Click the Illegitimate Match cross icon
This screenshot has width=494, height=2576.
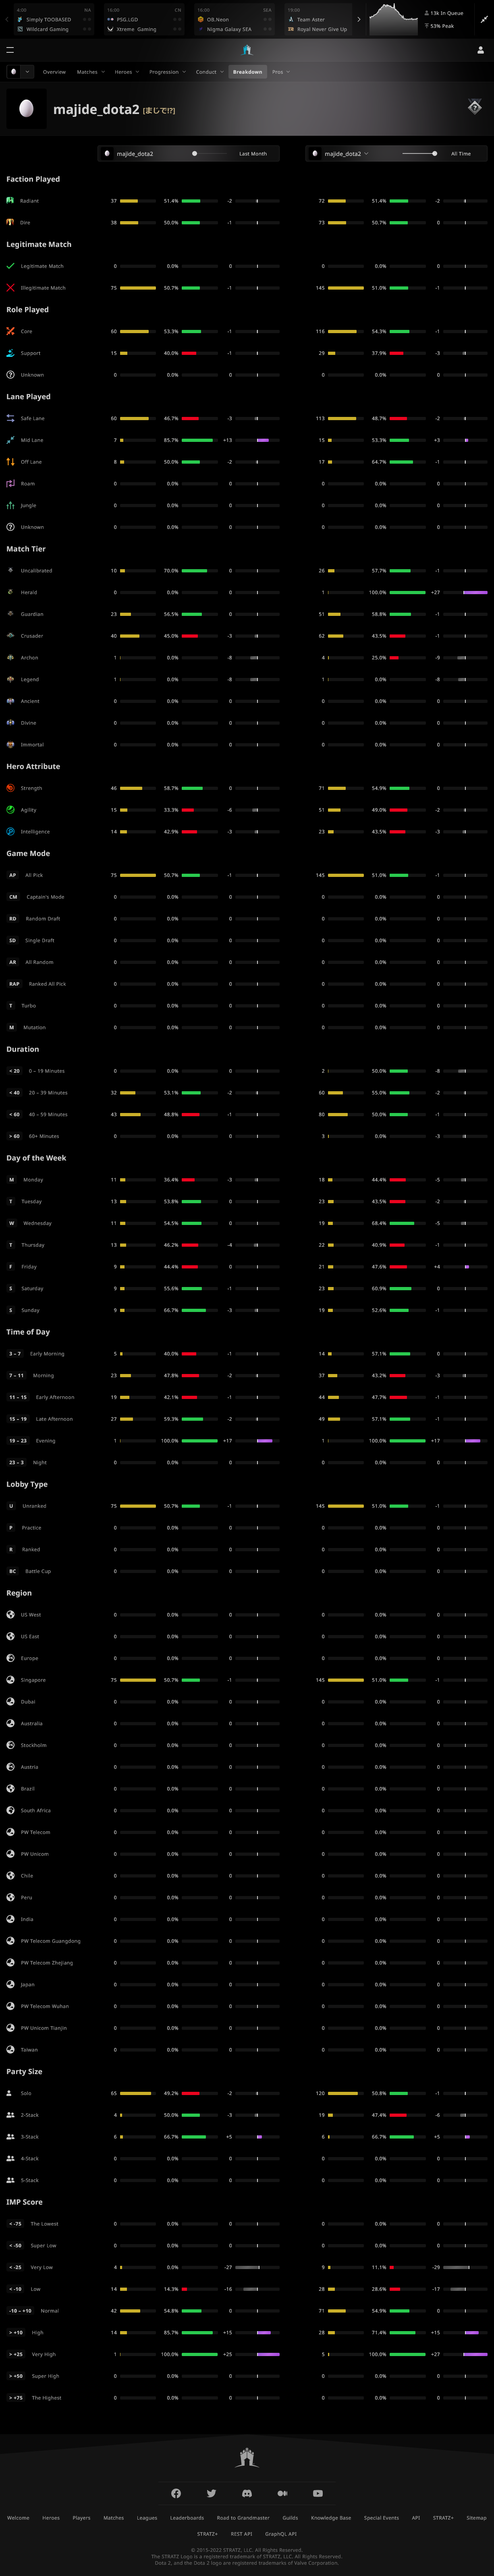coord(10,288)
